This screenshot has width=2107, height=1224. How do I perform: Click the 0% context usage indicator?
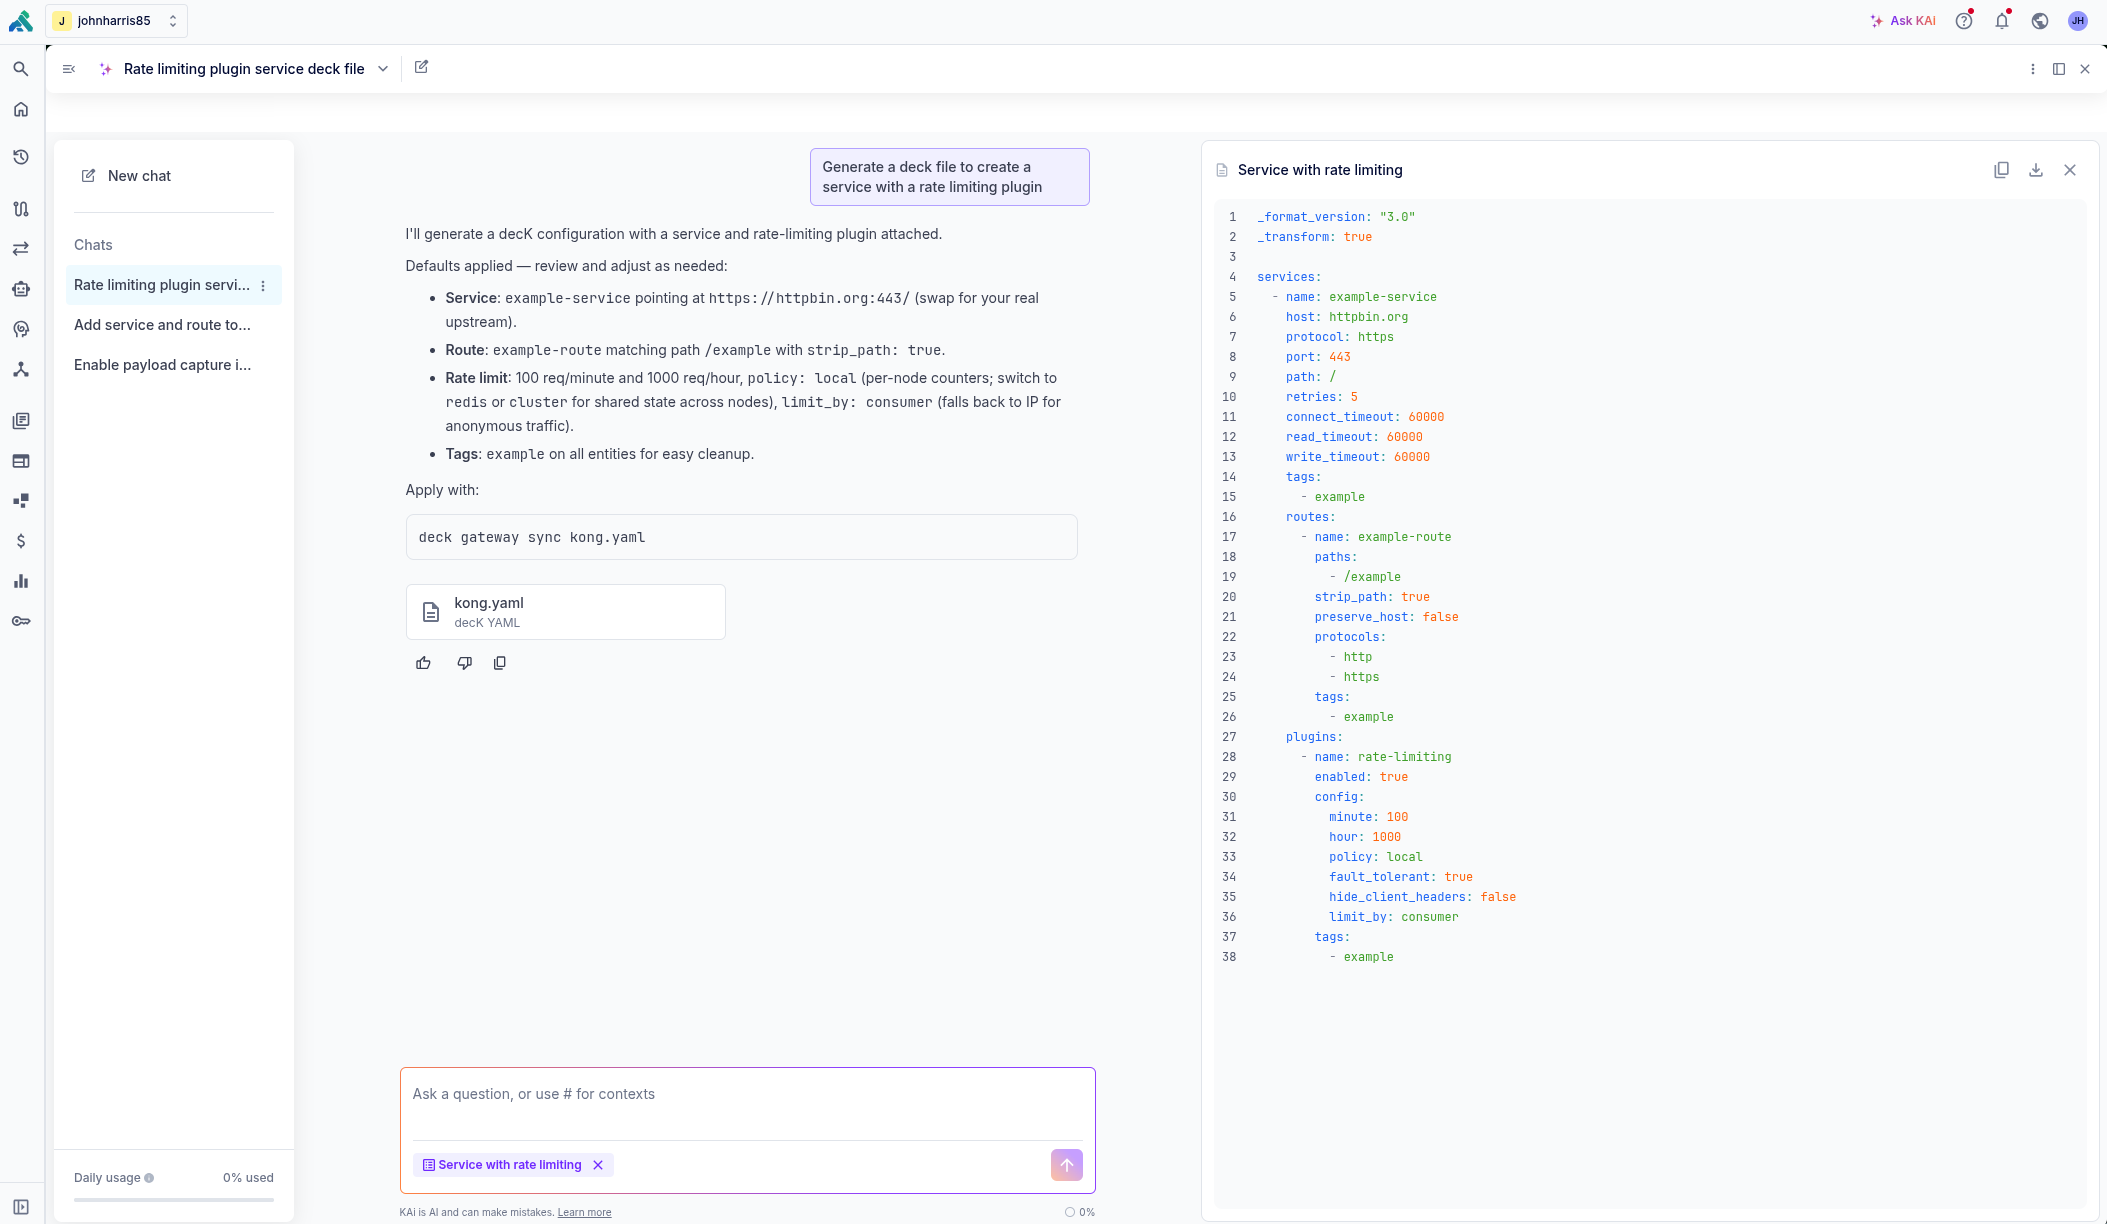tap(1080, 1212)
